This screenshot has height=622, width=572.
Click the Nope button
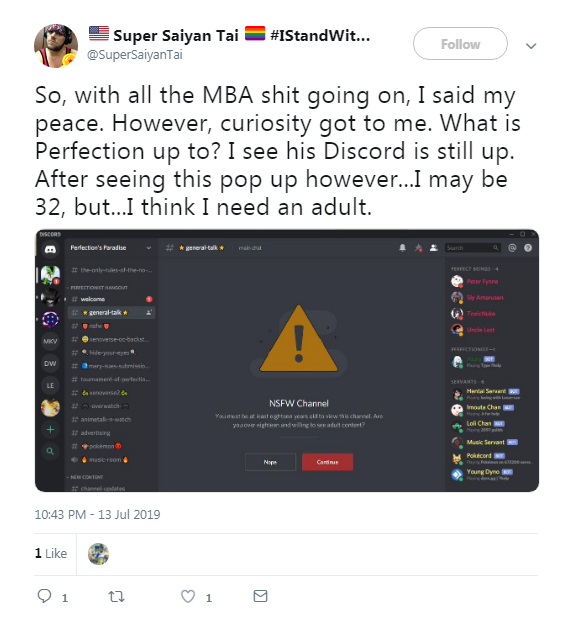270,462
